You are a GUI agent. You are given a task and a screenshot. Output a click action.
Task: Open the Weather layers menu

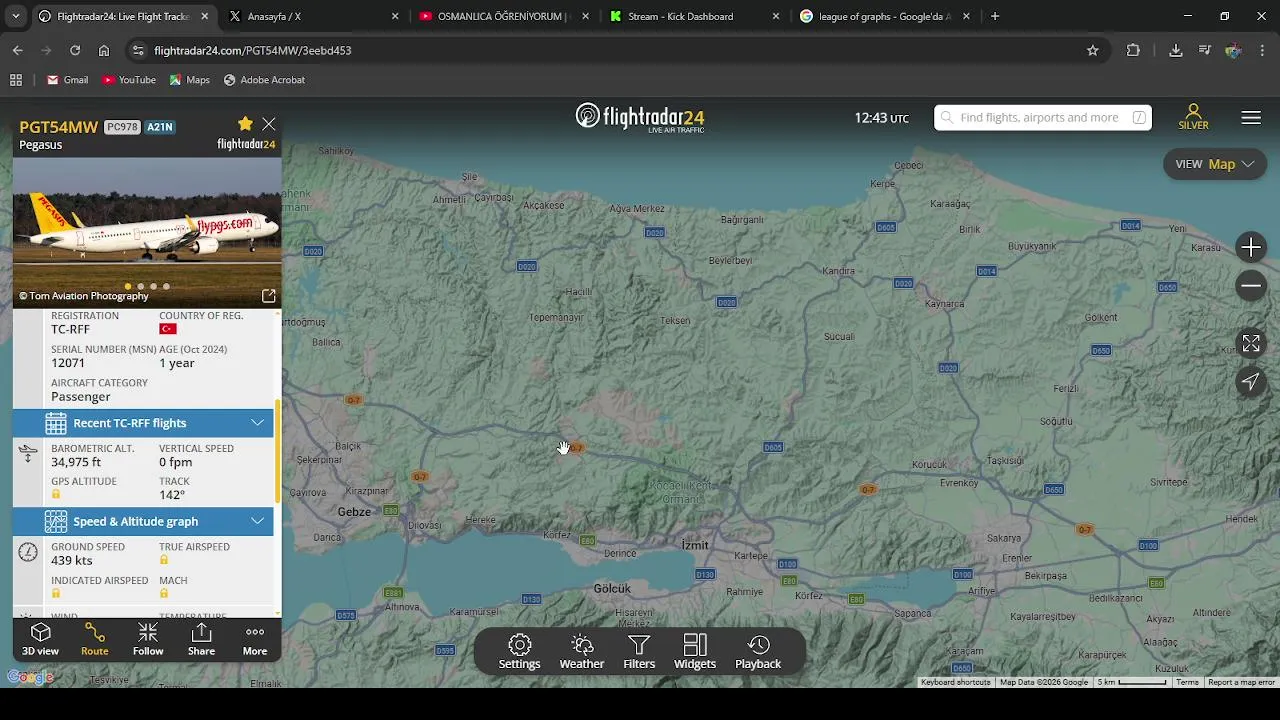coord(582,652)
